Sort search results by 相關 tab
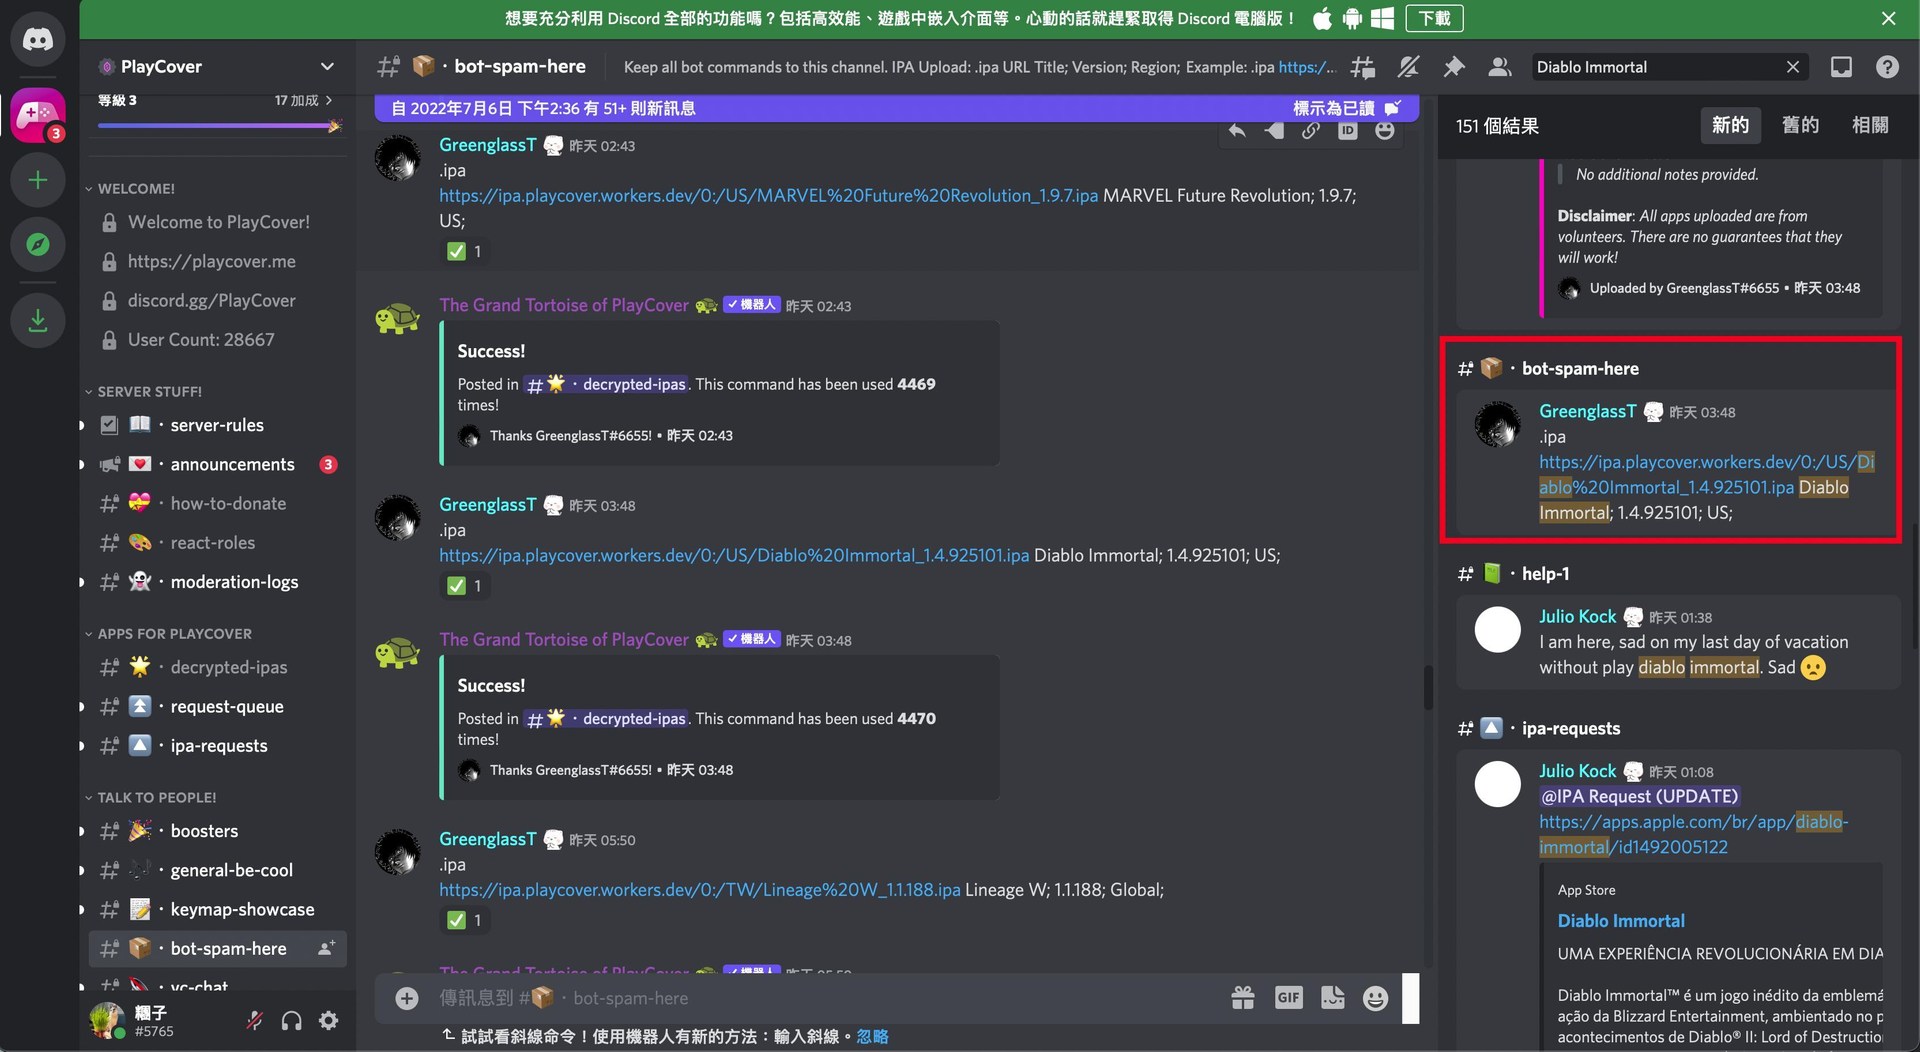1920x1052 pixels. (1870, 126)
